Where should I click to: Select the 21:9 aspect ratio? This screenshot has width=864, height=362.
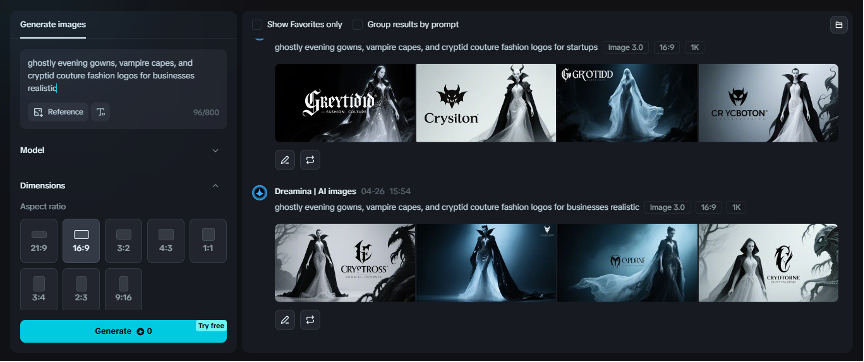pyautogui.click(x=39, y=241)
